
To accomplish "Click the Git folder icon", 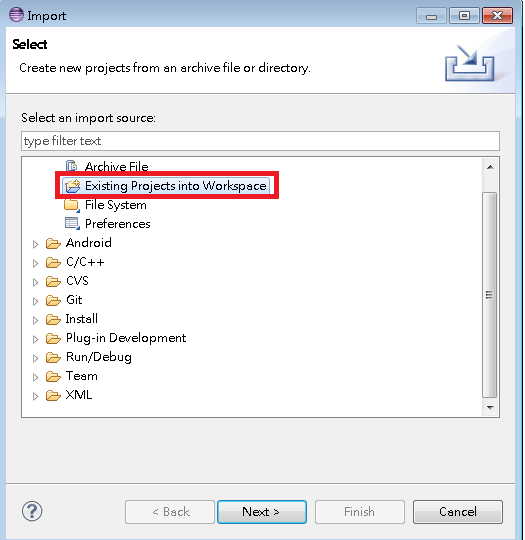I will [53, 300].
